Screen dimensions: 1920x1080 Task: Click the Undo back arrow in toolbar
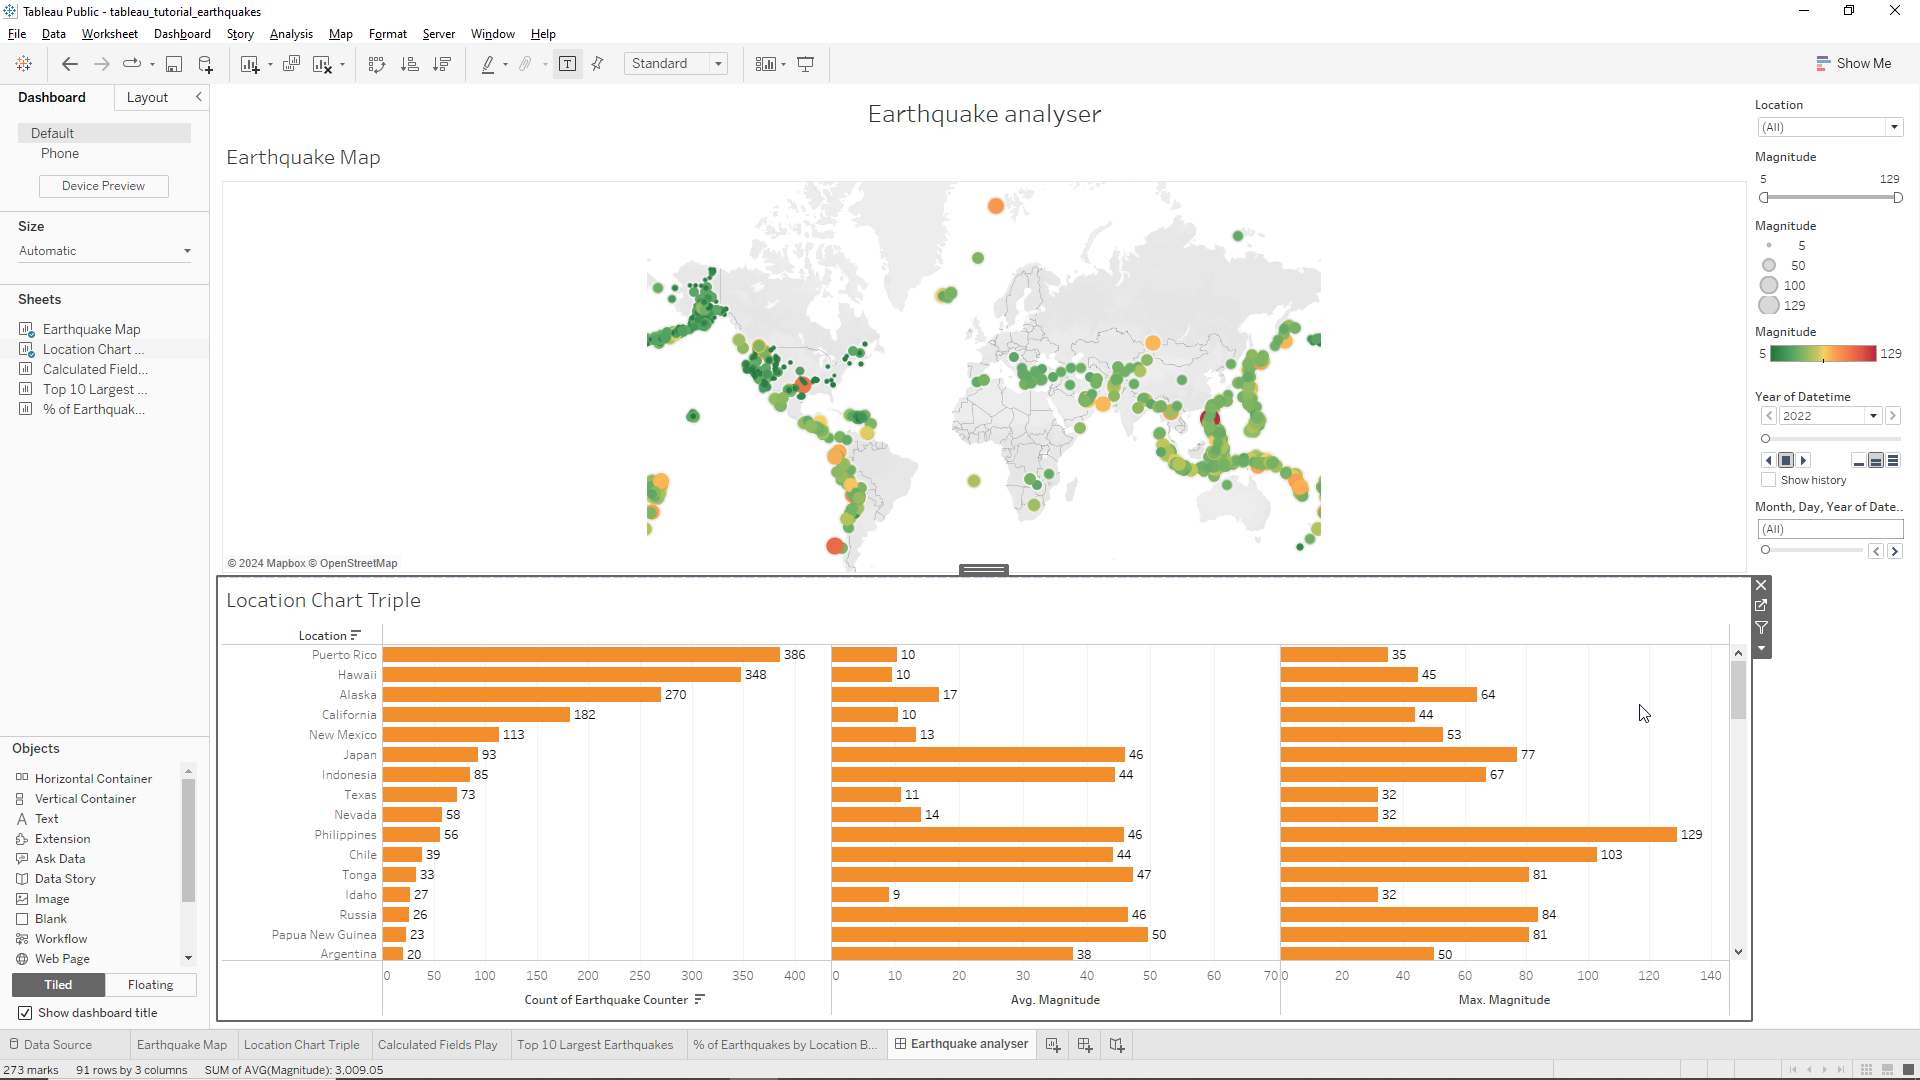[69, 64]
